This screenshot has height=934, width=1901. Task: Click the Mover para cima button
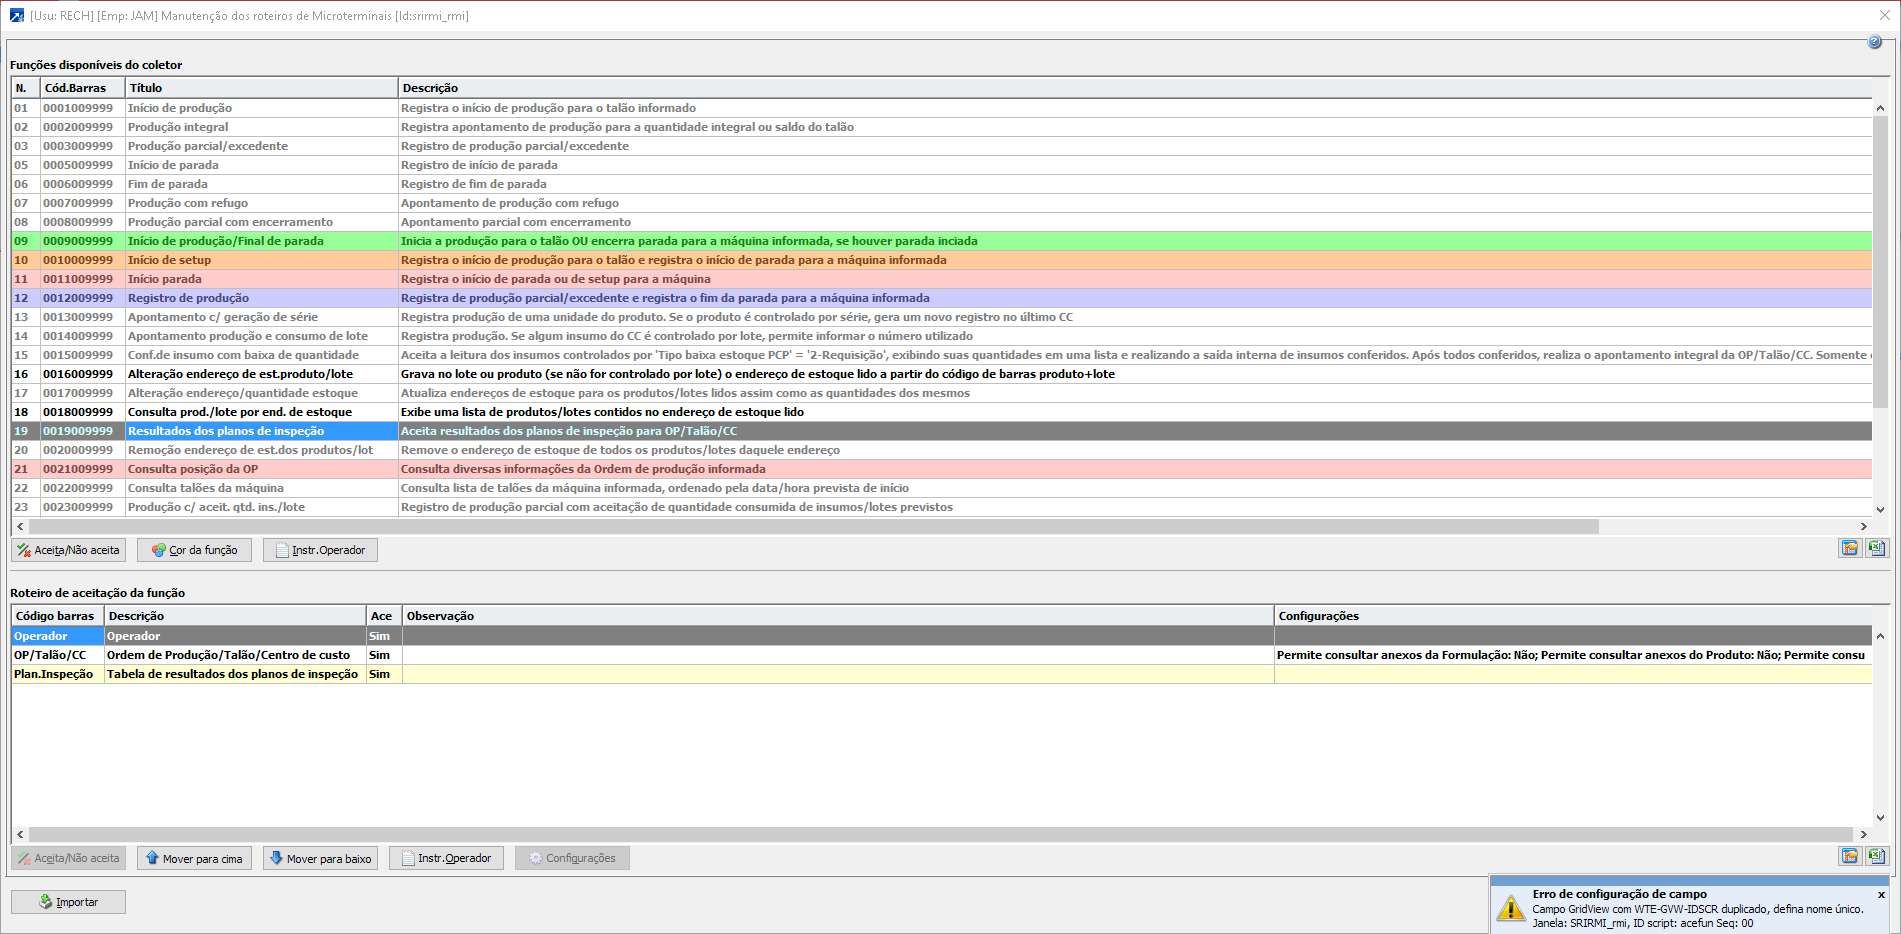point(194,858)
